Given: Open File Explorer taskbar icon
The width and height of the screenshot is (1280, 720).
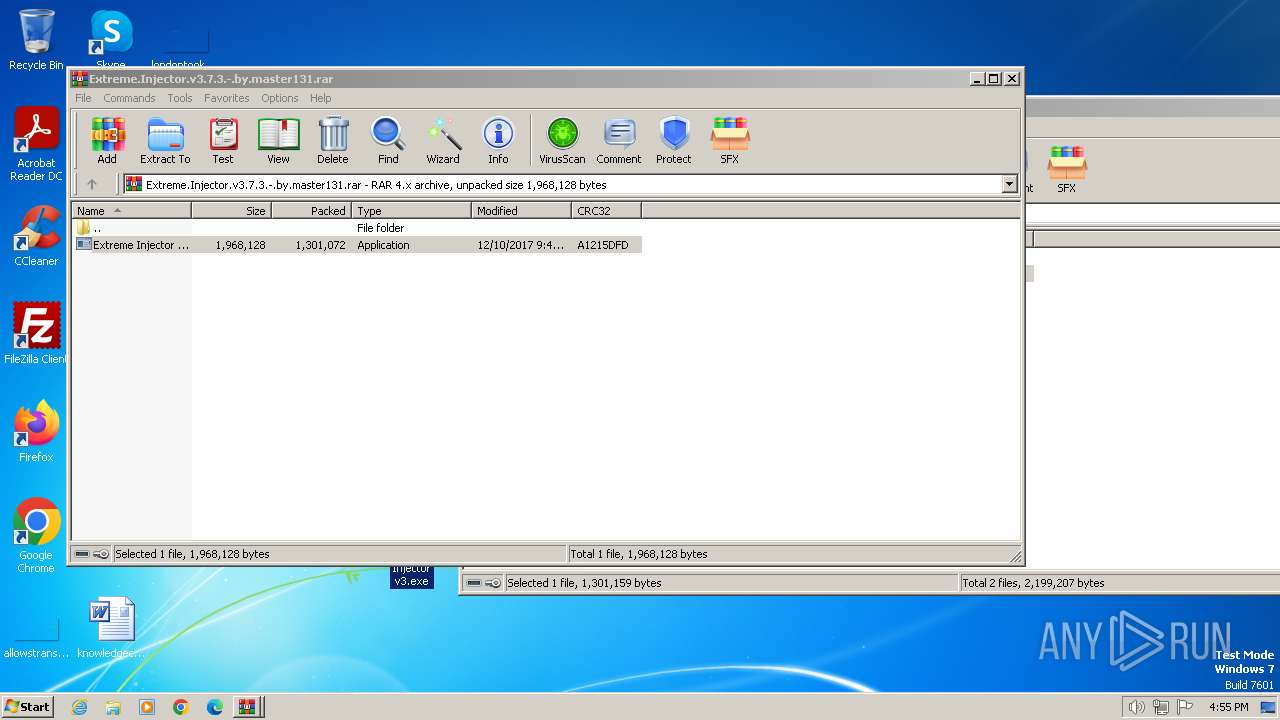Looking at the screenshot, I should click(x=113, y=707).
